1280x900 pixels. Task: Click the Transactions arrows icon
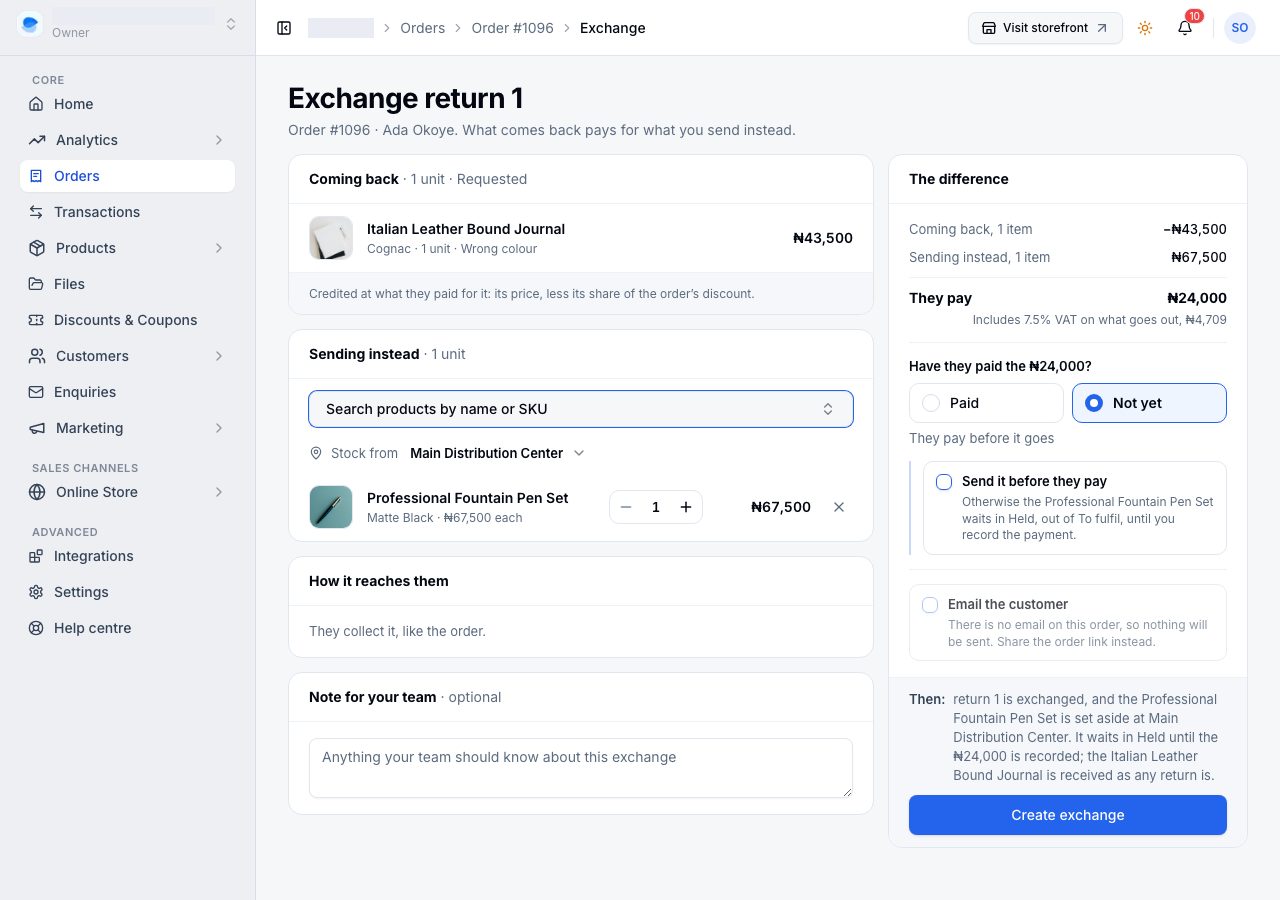click(x=37, y=212)
